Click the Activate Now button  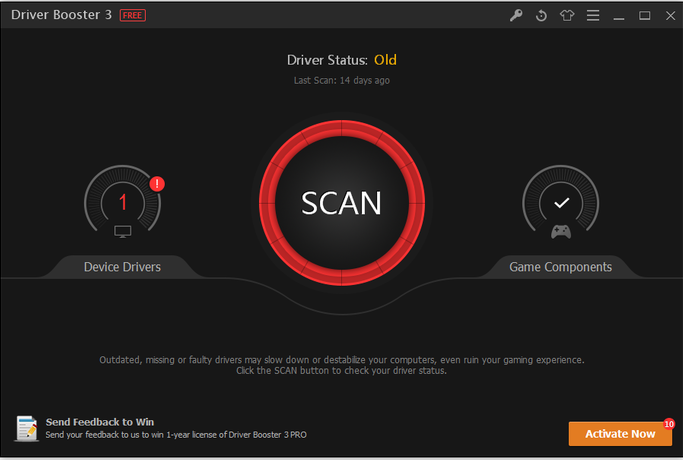click(620, 434)
